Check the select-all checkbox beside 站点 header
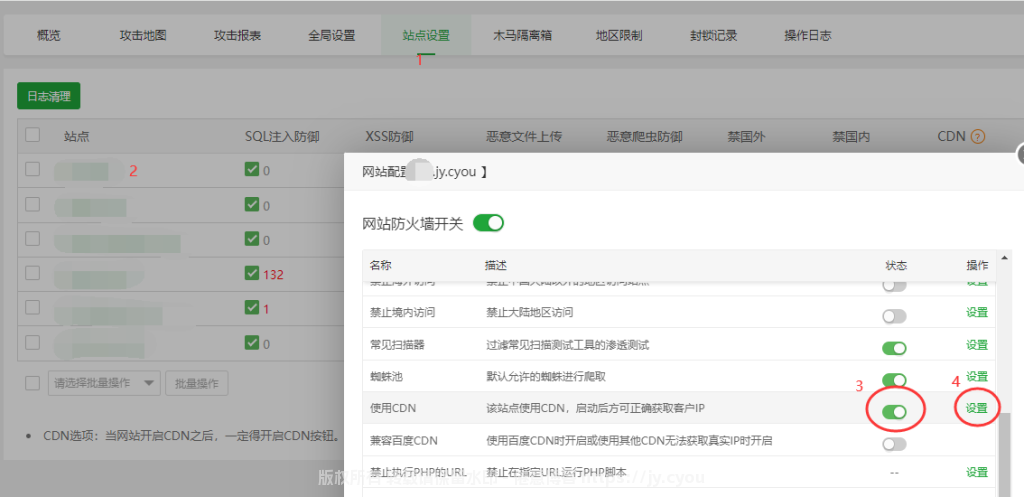This screenshot has width=1024, height=497. coord(33,136)
